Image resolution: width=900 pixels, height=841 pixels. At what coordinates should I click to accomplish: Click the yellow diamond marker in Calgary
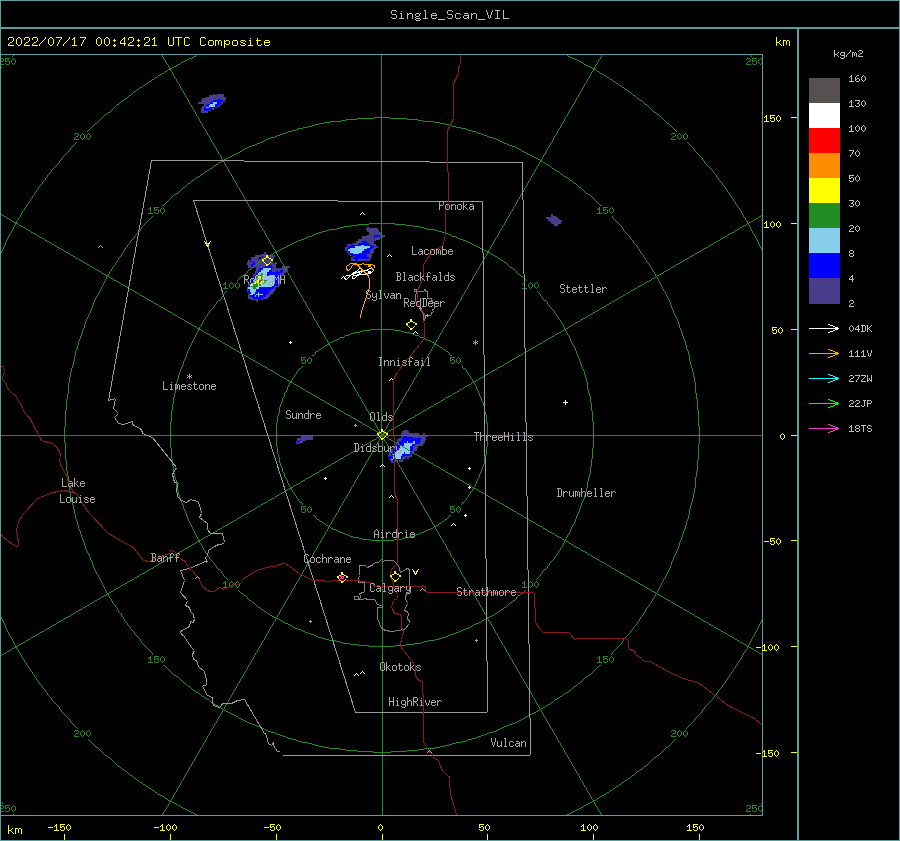395,576
